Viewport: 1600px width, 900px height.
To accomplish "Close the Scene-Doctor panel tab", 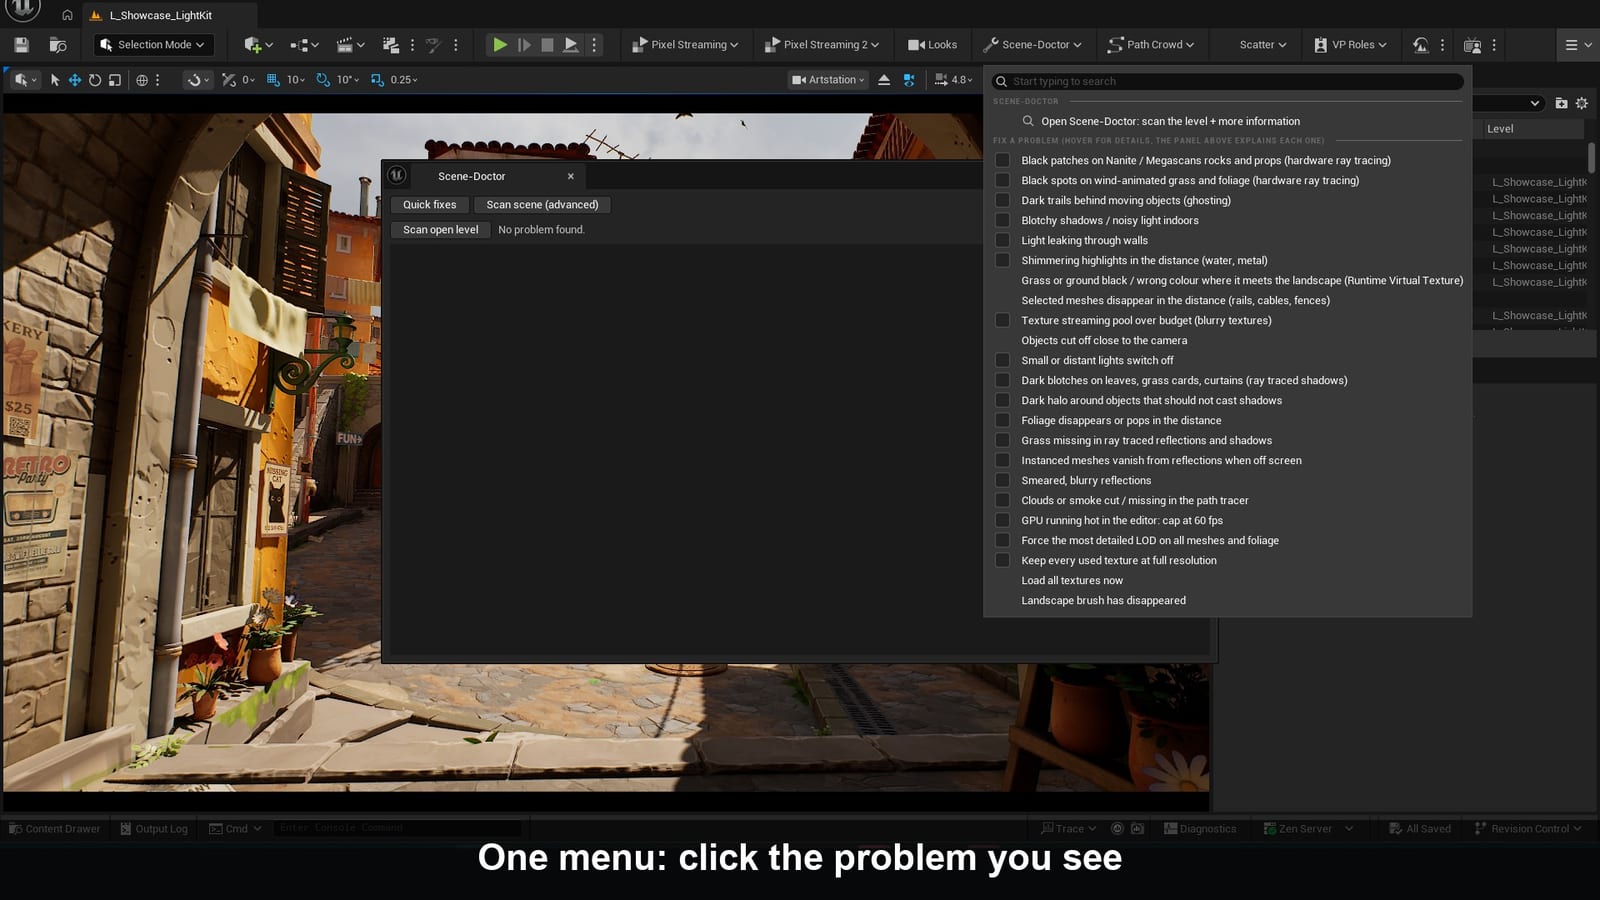I will coord(571,176).
